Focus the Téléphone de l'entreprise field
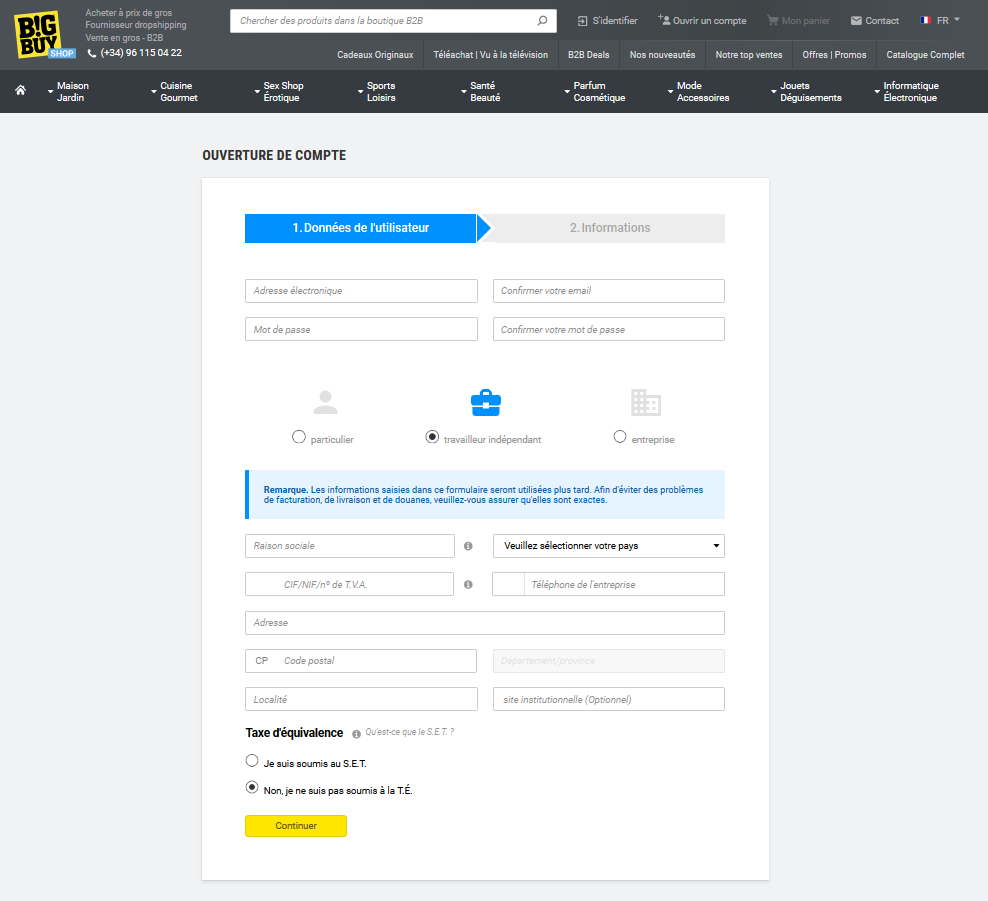The image size is (988, 901). tap(608, 584)
